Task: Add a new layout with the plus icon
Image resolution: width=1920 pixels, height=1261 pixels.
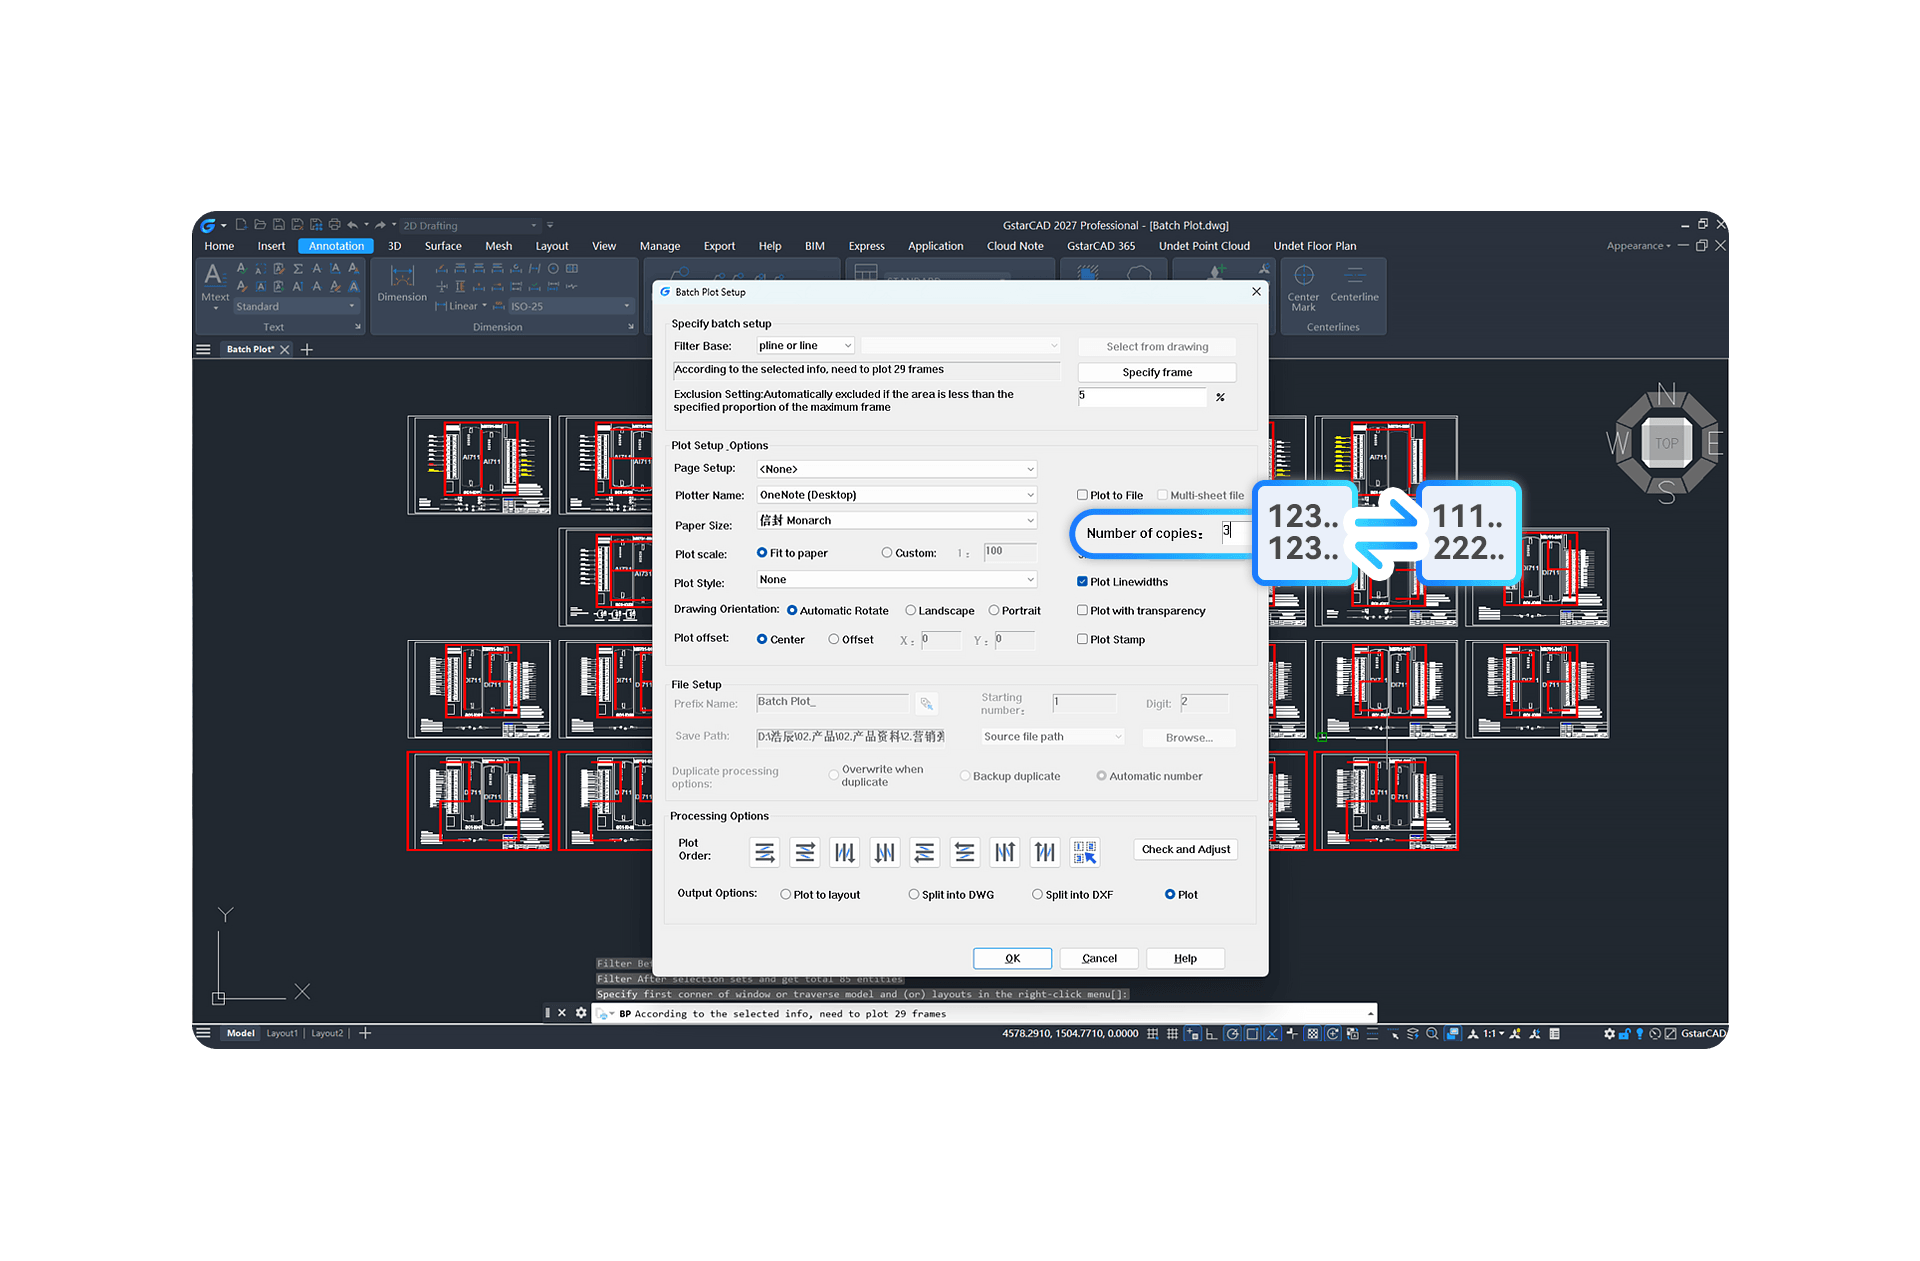Action: [x=365, y=1033]
